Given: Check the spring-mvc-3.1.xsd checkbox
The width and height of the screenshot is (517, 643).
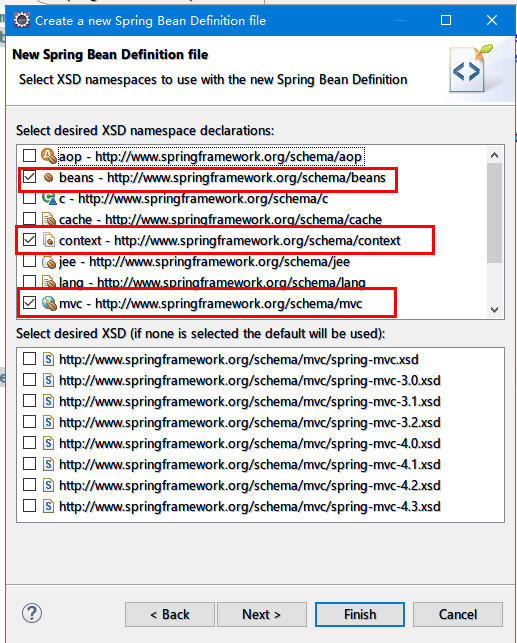Looking at the screenshot, I should point(29,401).
